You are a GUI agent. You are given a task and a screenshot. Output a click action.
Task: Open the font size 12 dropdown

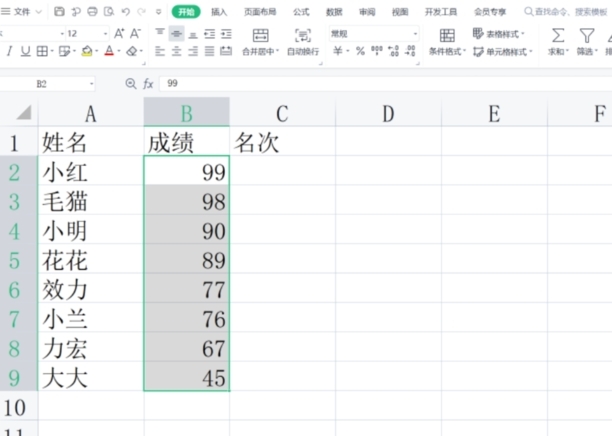point(105,34)
